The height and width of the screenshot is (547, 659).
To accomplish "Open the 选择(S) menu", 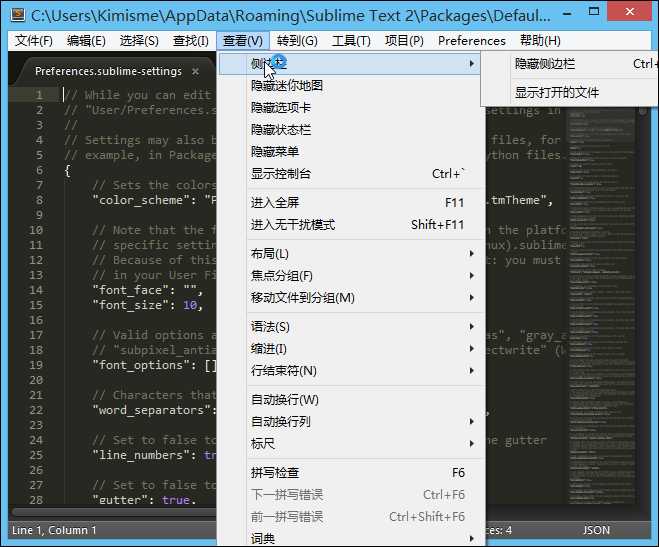I will point(139,41).
